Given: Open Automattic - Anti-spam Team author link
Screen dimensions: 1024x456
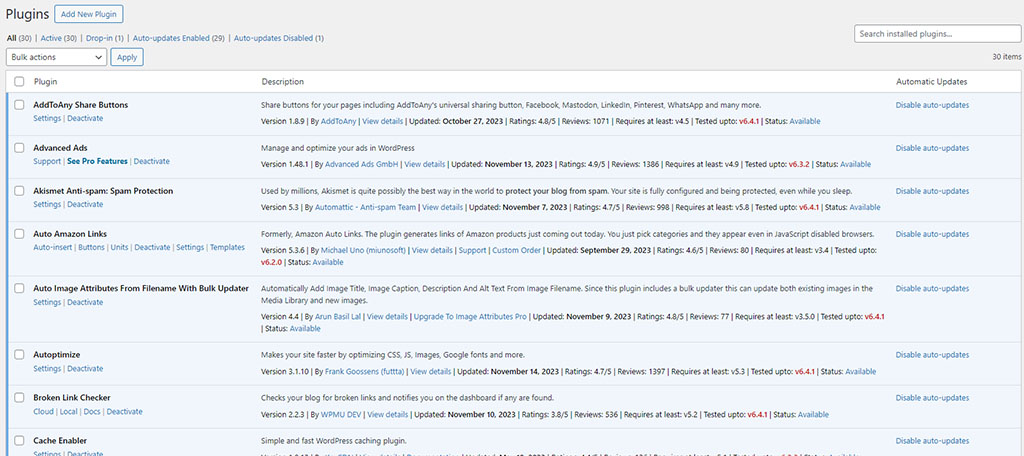Looking at the screenshot, I should (x=365, y=207).
